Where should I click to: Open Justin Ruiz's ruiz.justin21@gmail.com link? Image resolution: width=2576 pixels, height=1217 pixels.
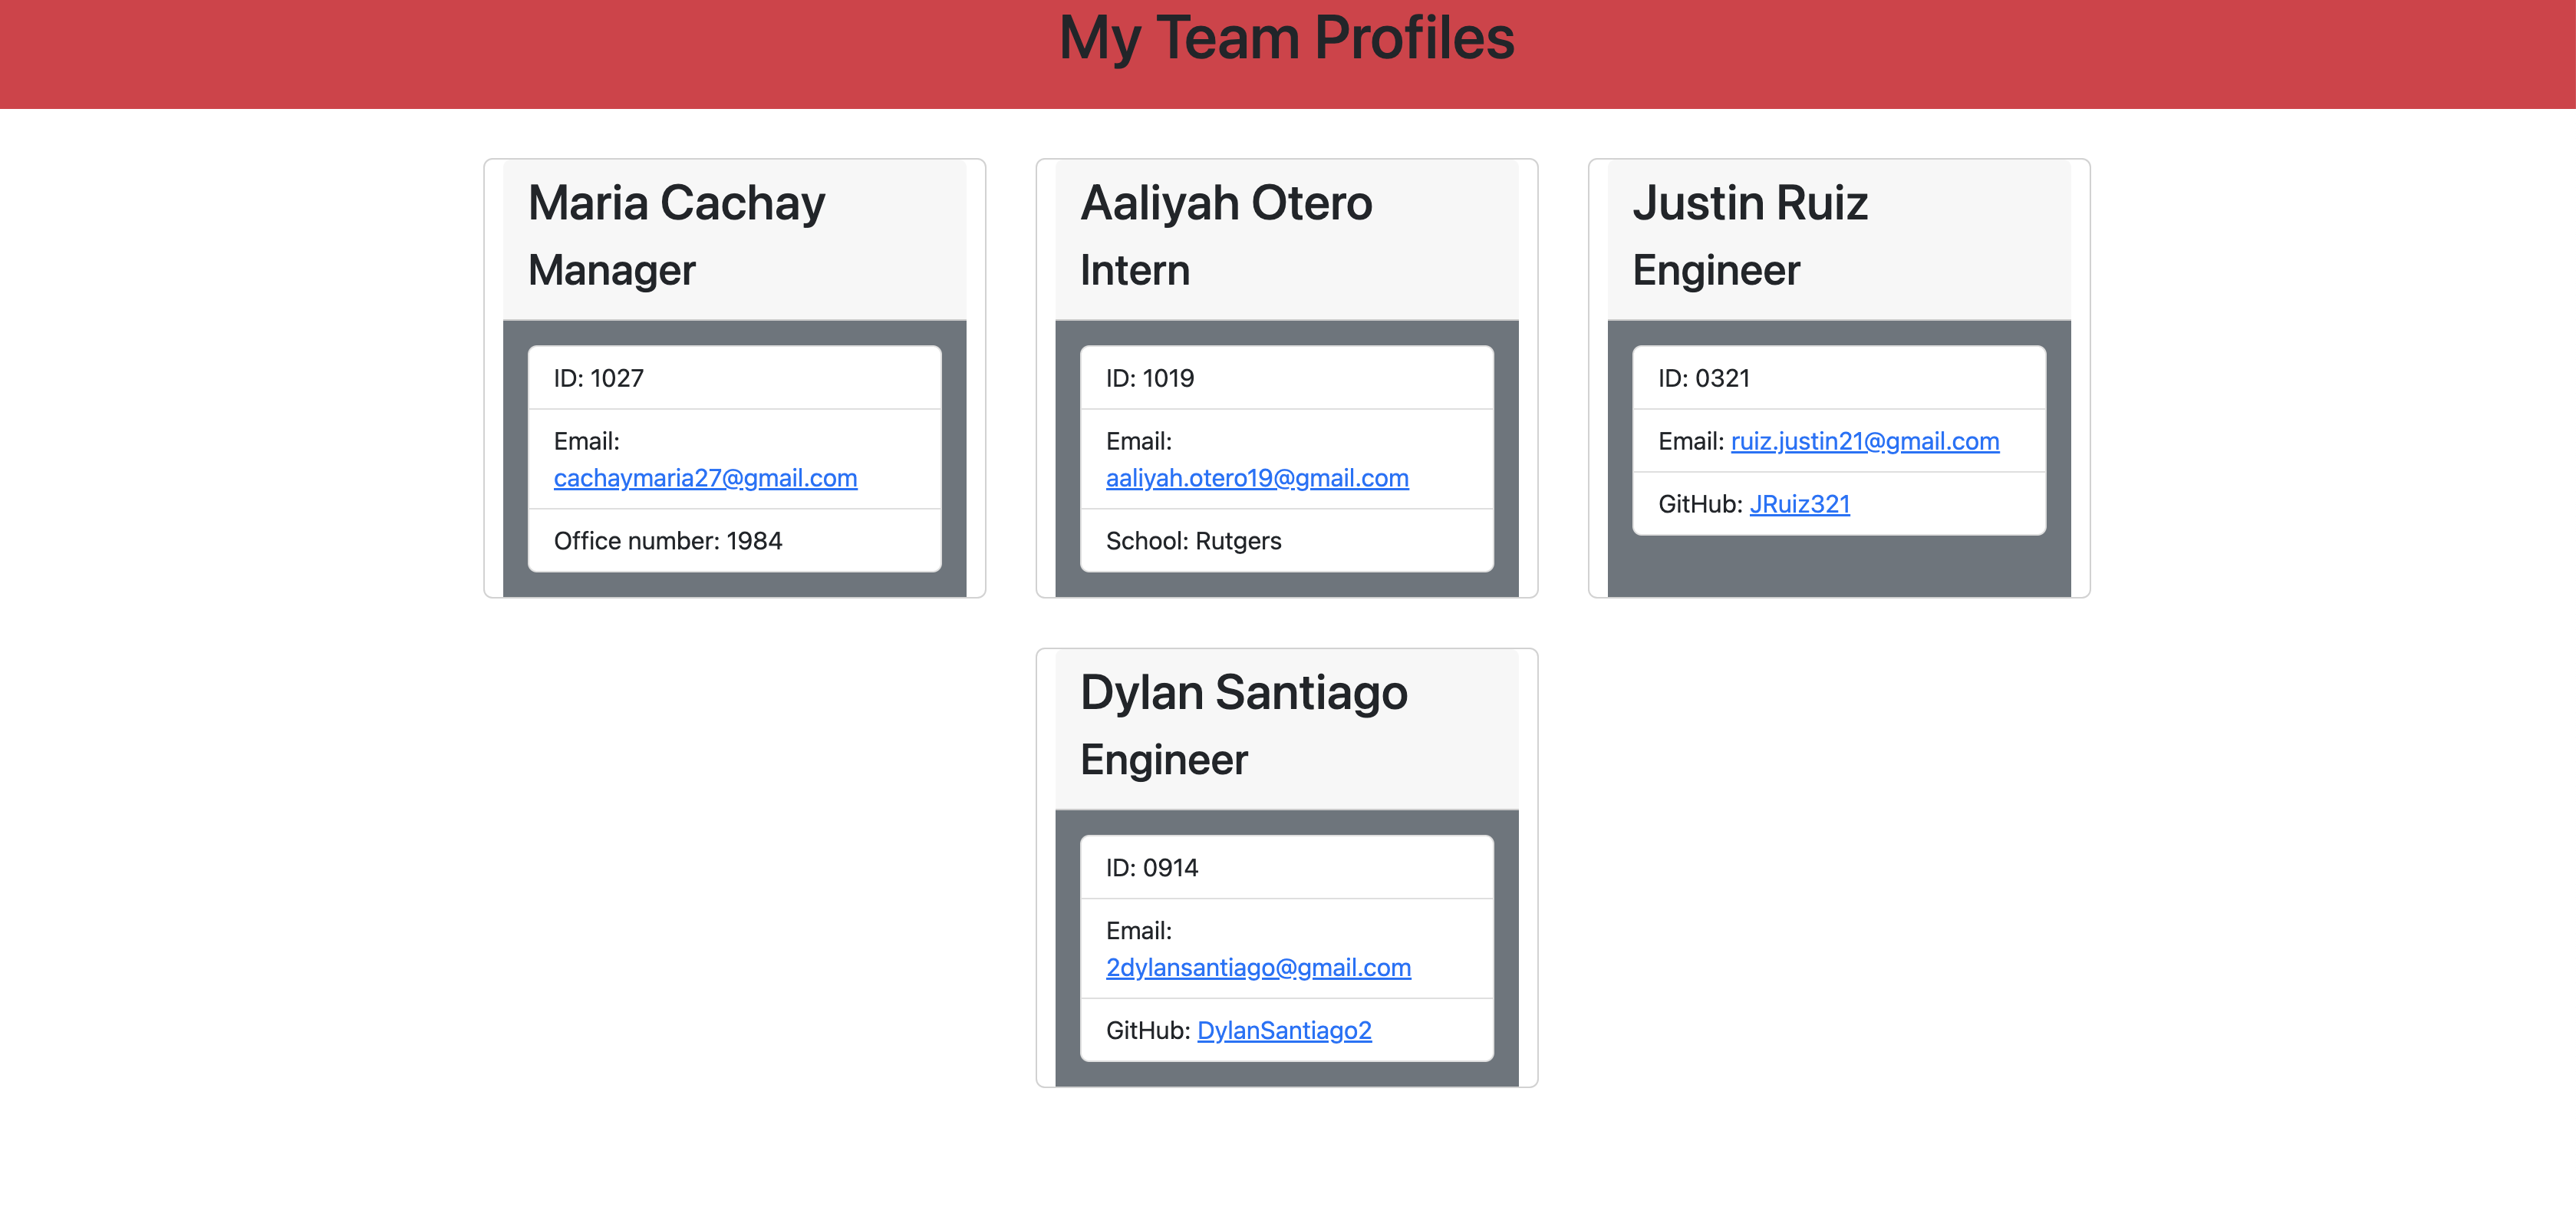pos(1863,440)
